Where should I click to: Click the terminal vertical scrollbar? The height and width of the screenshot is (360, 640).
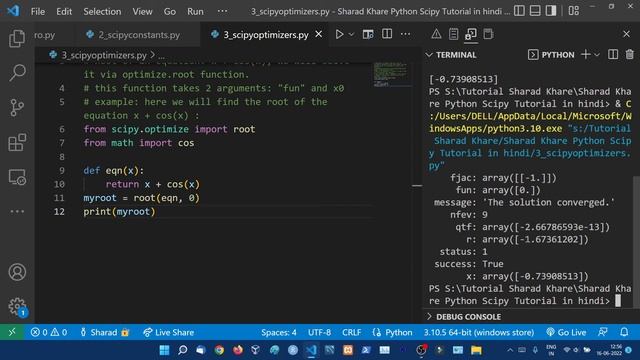coord(636,241)
